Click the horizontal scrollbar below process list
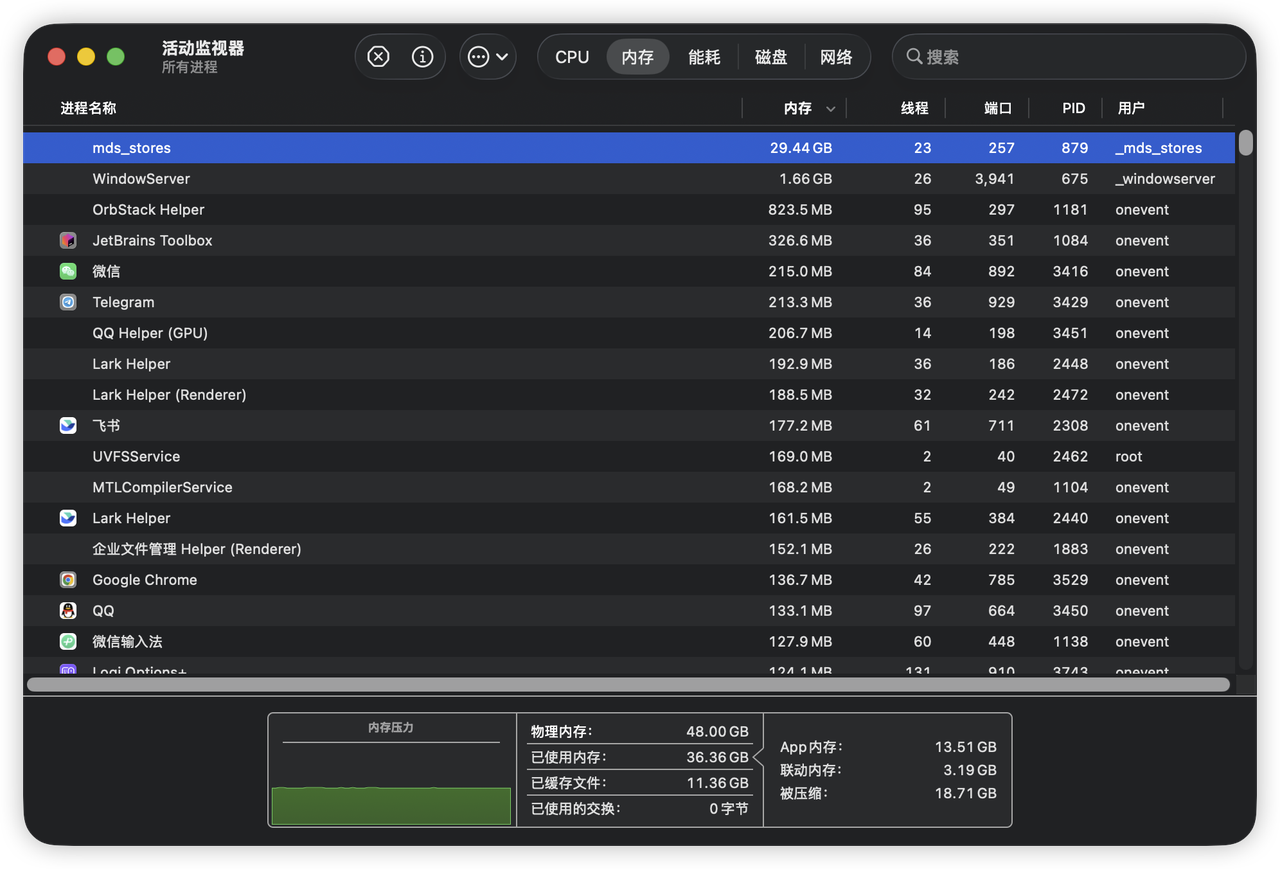This screenshot has width=1280, height=869. pos(628,685)
